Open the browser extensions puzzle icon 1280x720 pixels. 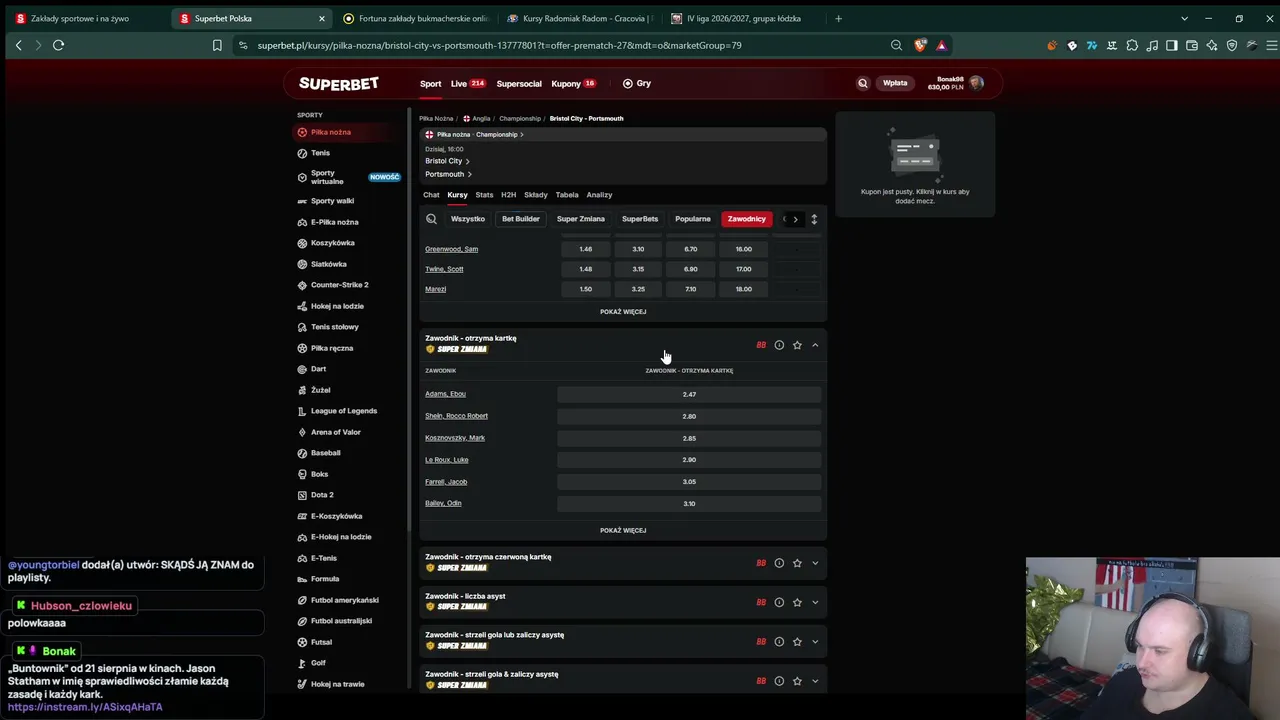coord(1132,45)
